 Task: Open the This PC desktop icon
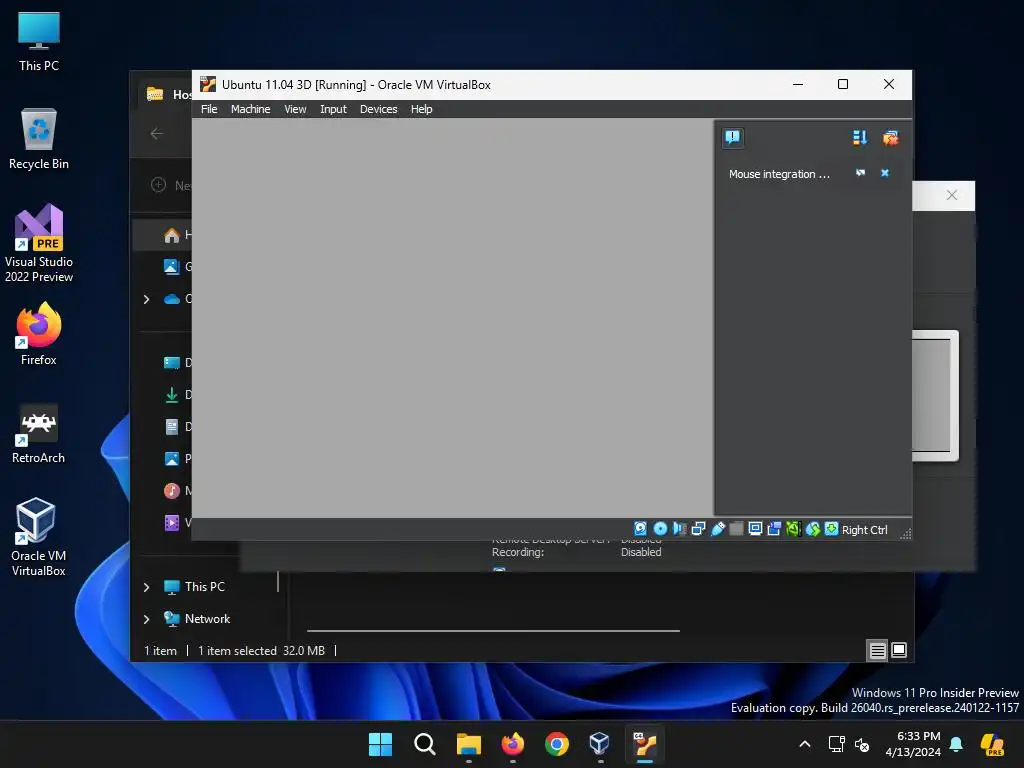point(39,40)
